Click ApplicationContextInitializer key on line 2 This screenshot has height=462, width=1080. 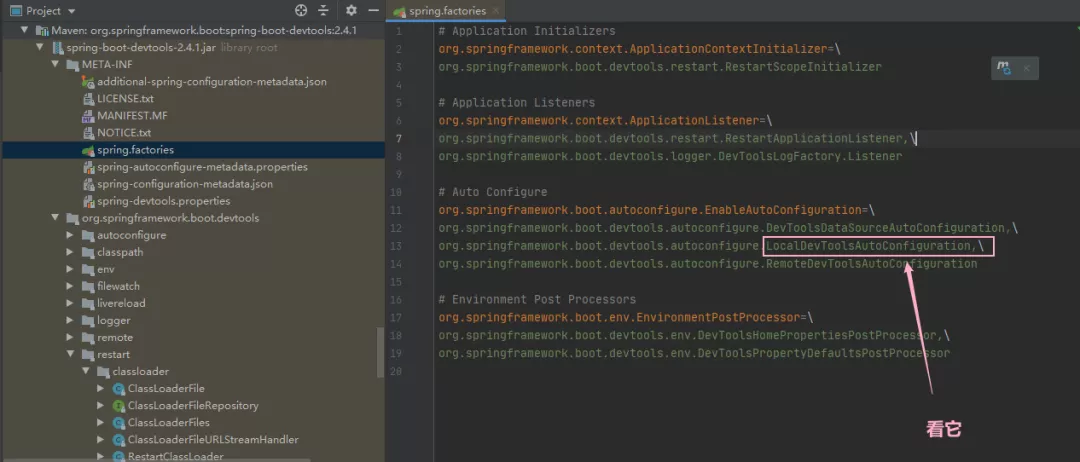point(729,49)
